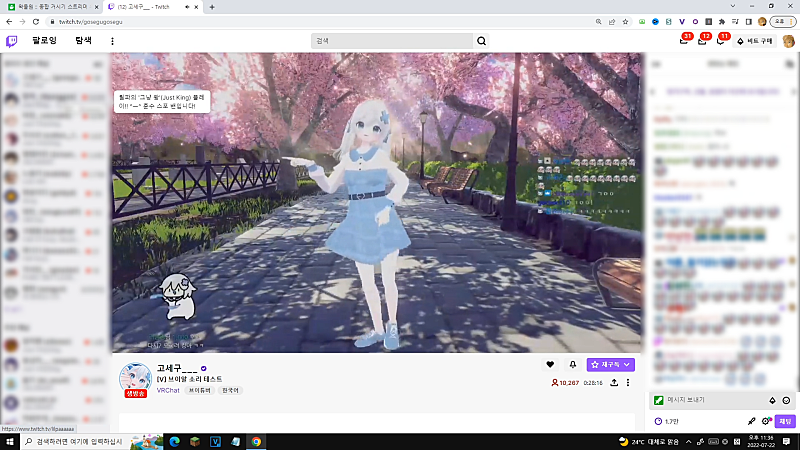Screen dimensions: 800x450
Task: Open the Bits icon in chat input
Action: click(x=772, y=401)
